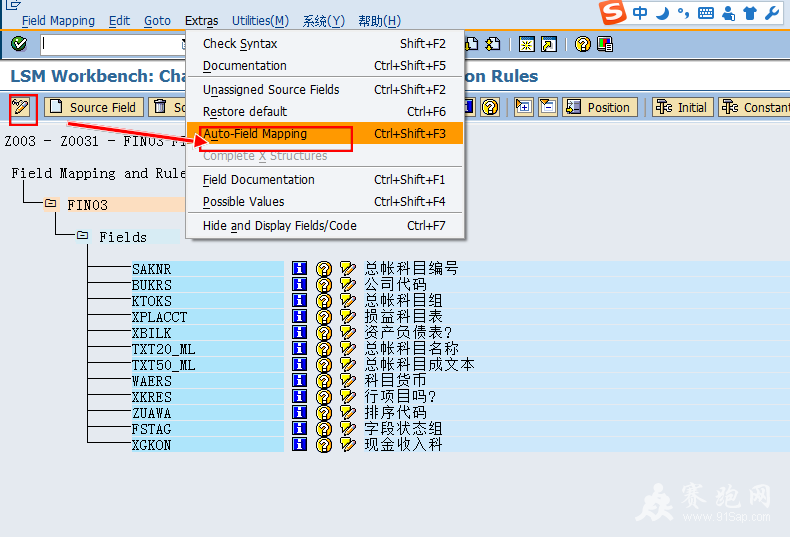This screenshot has height=537, width=790.
Task: Select the XBILK field row
Action: [208, 333]
